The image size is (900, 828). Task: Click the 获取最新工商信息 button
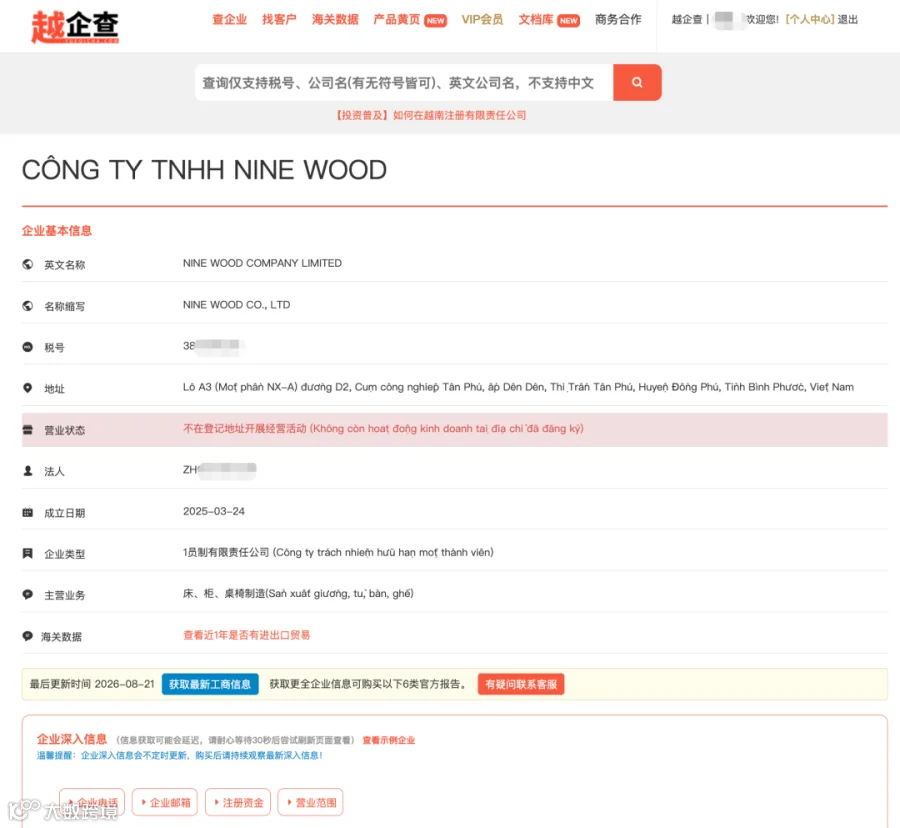pyautogui.click(x=210, y=684)
